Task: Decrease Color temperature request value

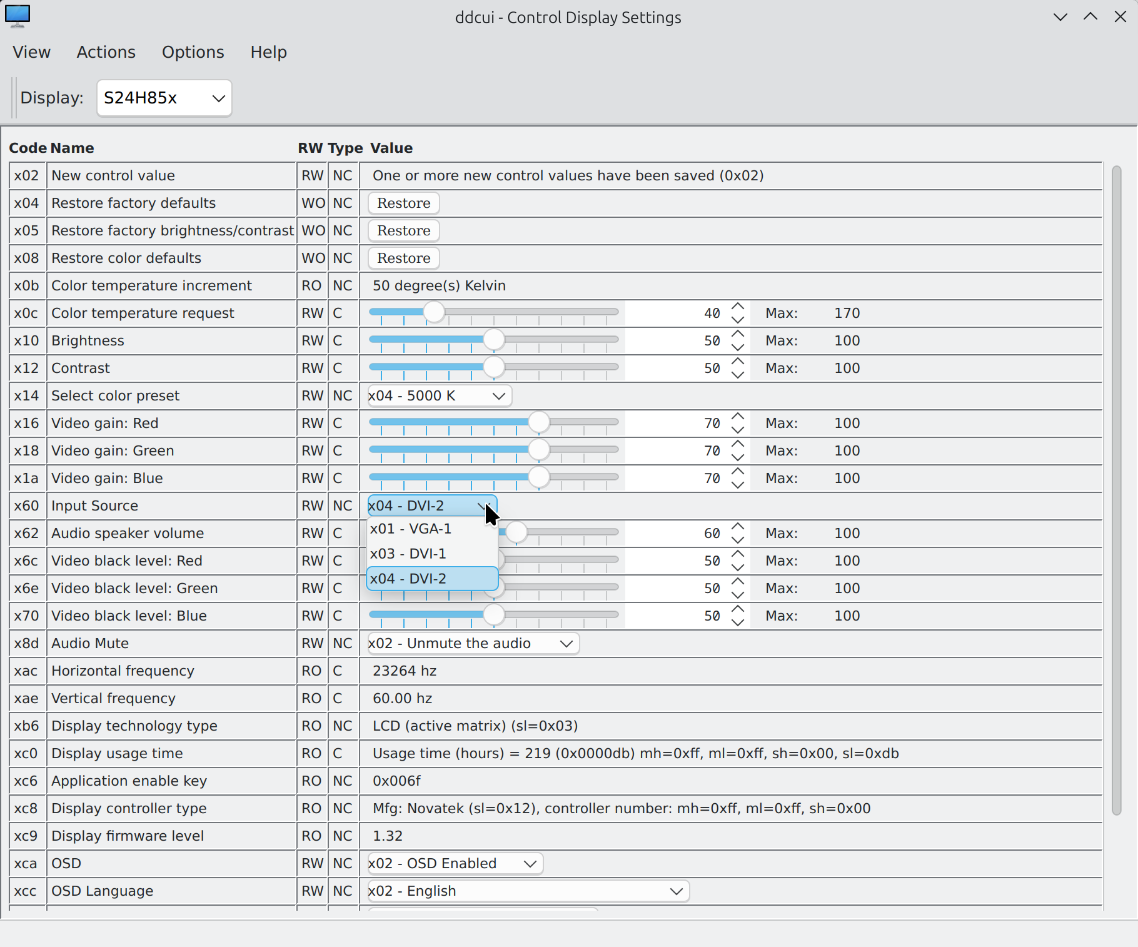Action: click(x=738, y=319)
